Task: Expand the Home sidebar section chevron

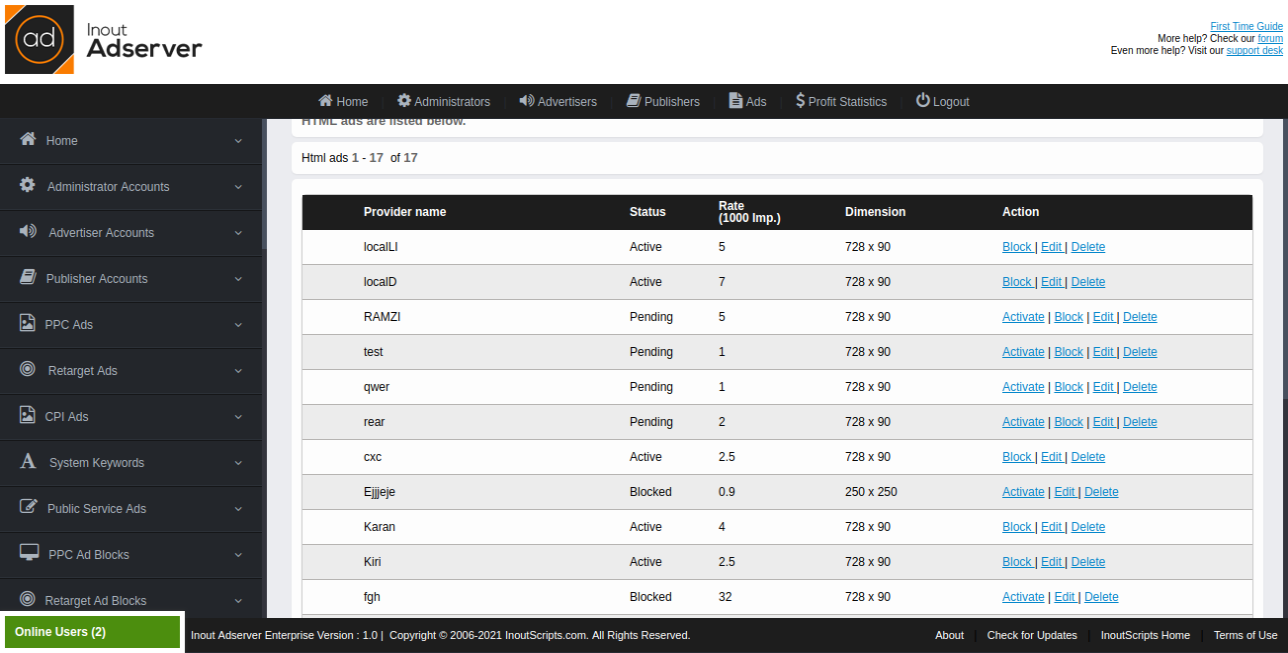Action: click(x=238, y=141)
